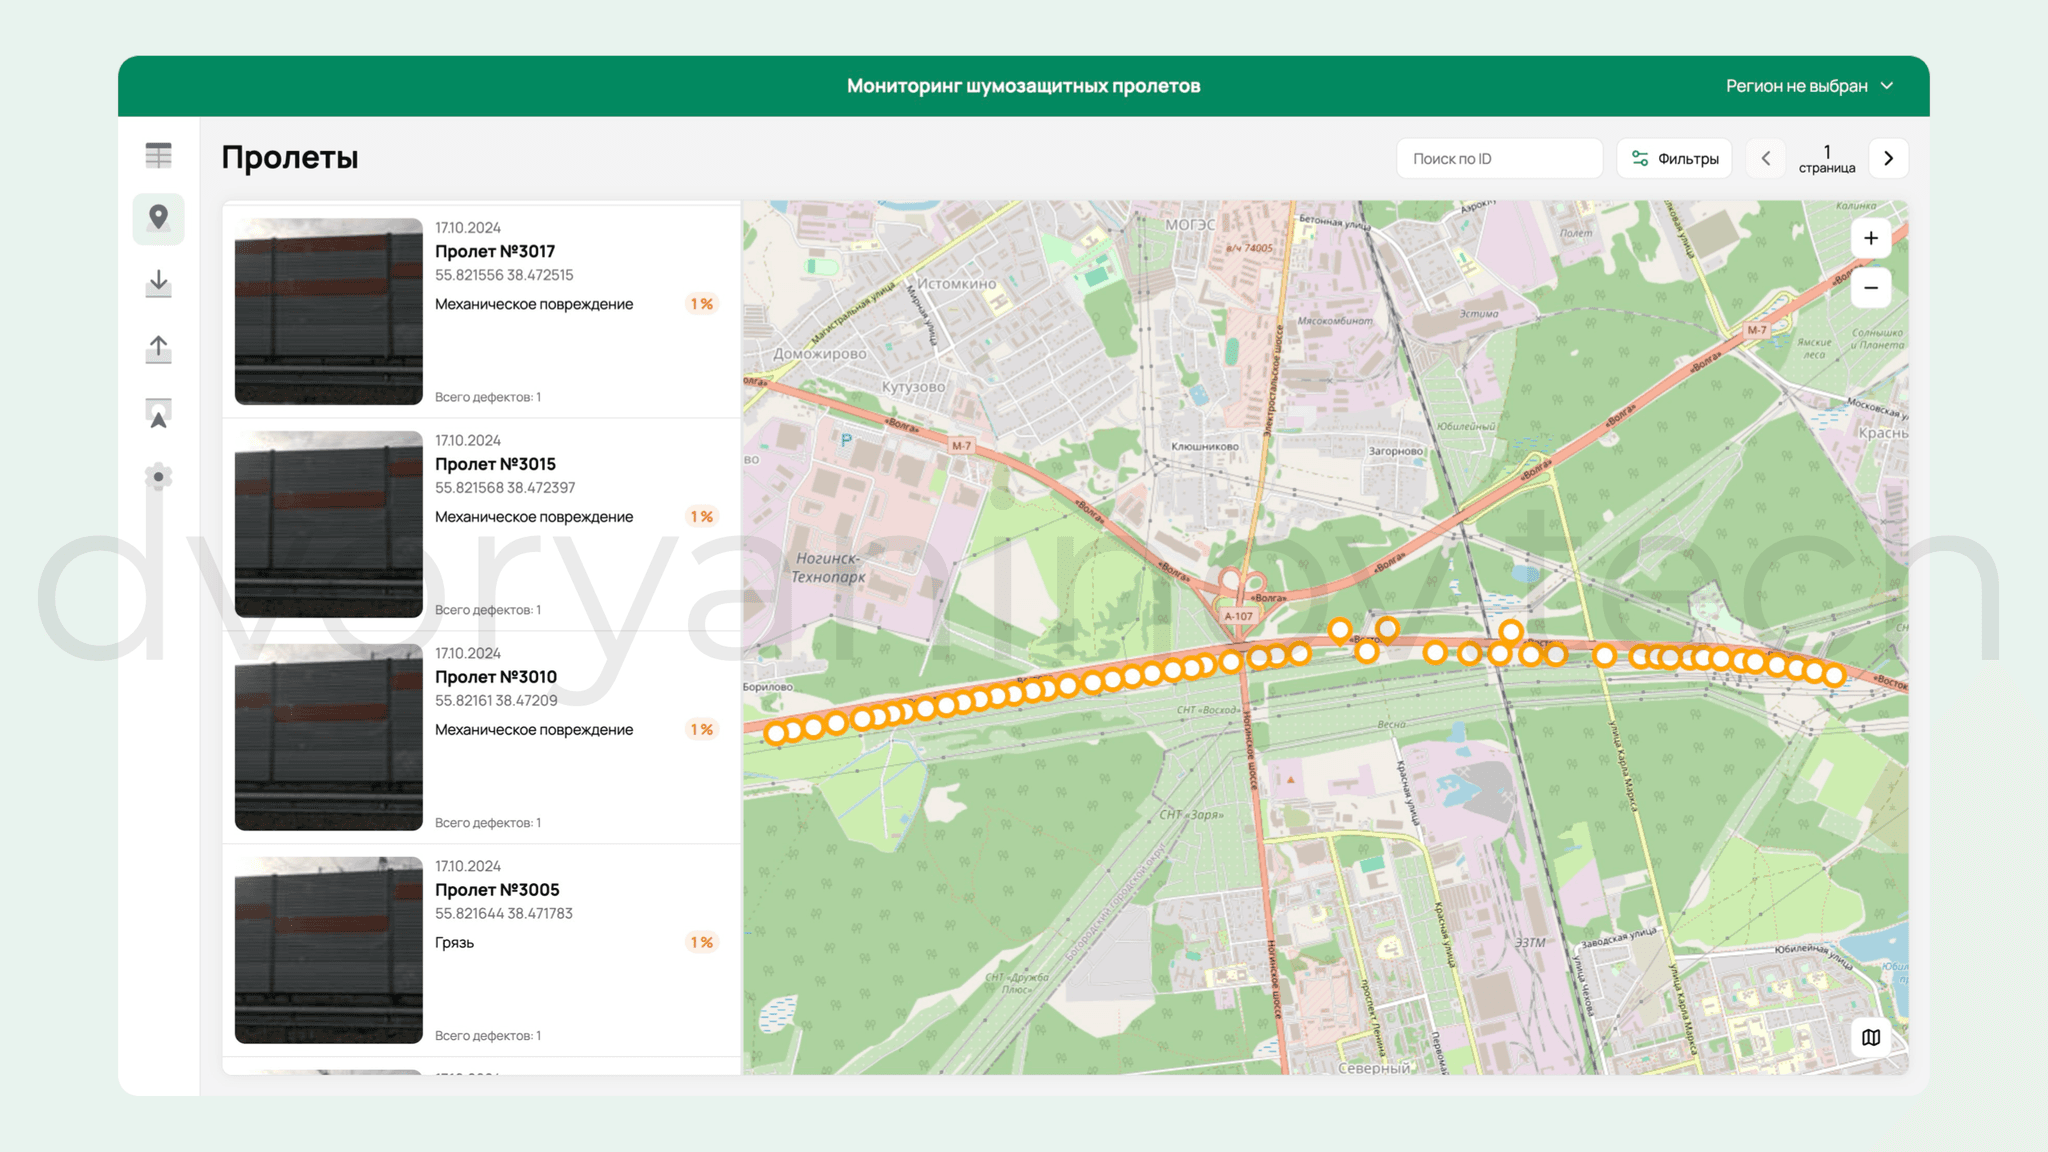The width and height of the screenshot is (2048, 1152).
Task: Open the navigation arrow image icon
Action: pyautogui.click(x=158, y=413)
